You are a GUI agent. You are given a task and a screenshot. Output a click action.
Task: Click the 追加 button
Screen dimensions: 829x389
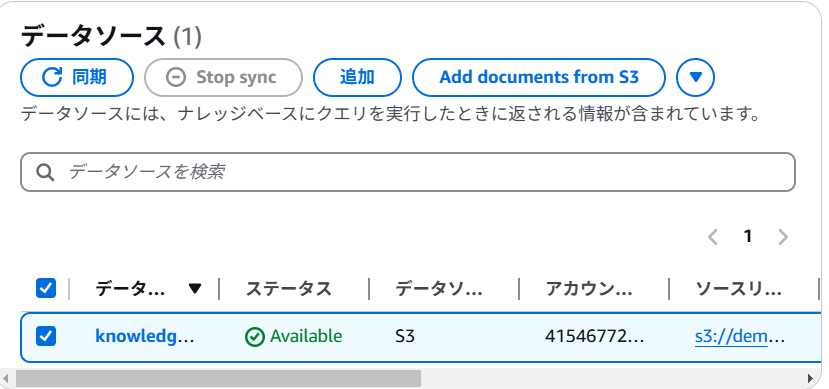click(357, 77)
